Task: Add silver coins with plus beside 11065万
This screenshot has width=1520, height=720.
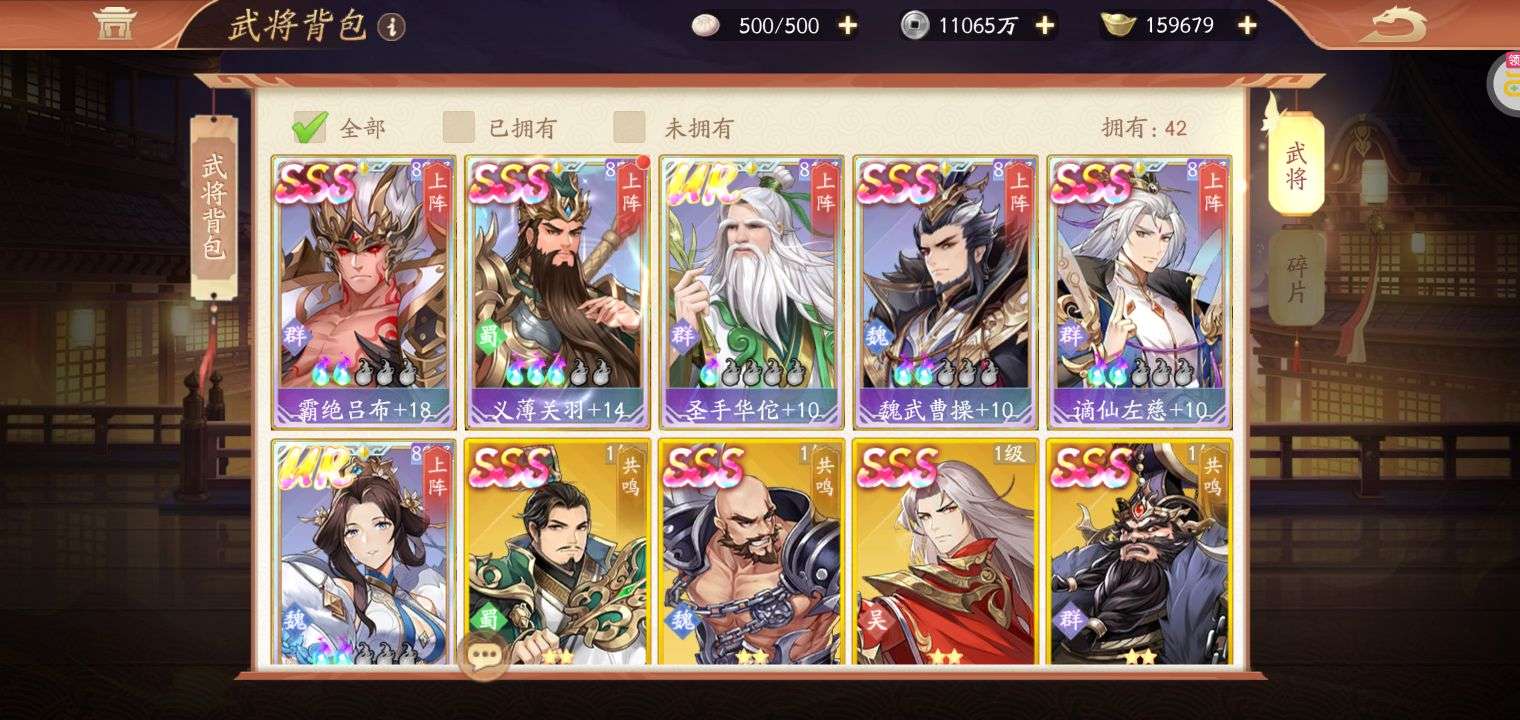Action: 1045,26
